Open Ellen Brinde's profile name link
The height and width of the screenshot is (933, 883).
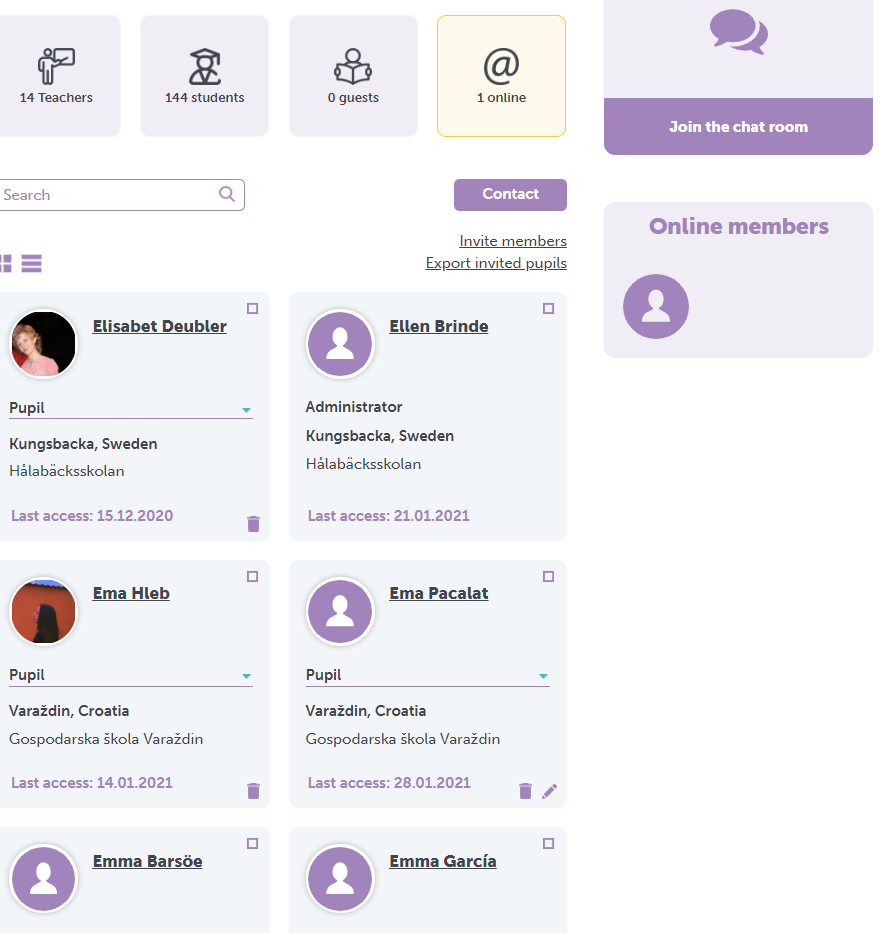pyautogui.click(x=439, y=327)
